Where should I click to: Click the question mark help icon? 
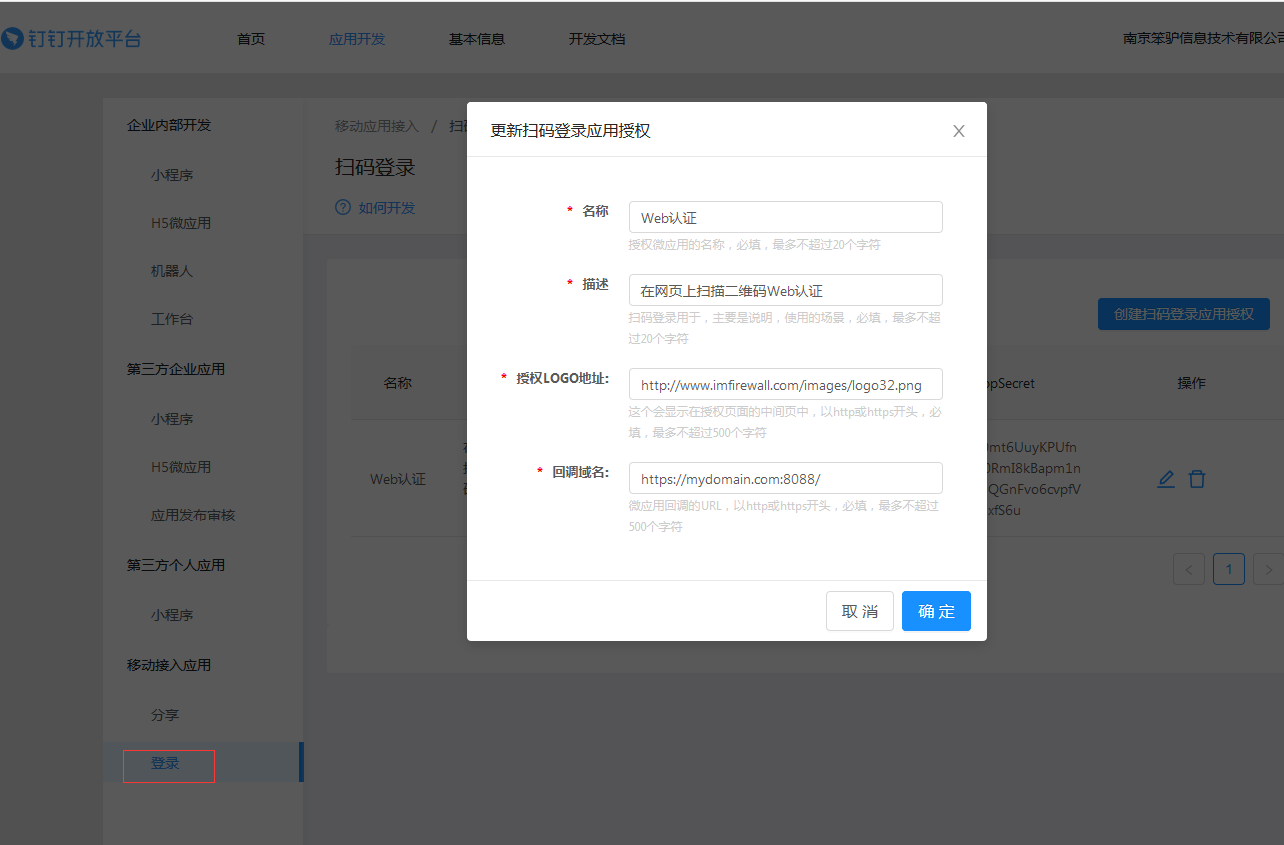click(343, 208)
